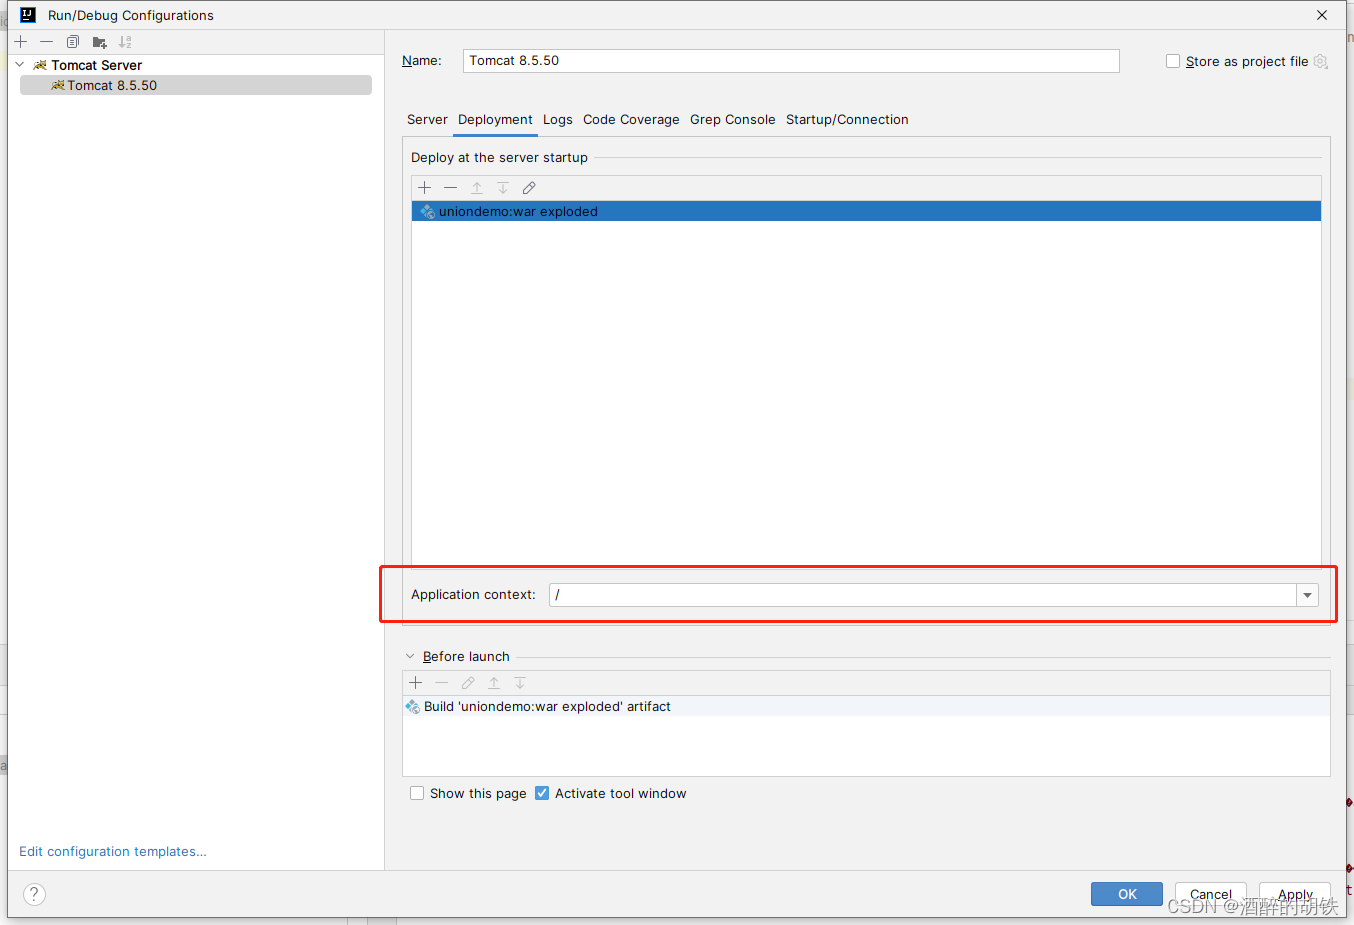The width and height of the screenshot is (1354, 925).
Task: Edit the configuration Name field
Action: pos(791,61)
